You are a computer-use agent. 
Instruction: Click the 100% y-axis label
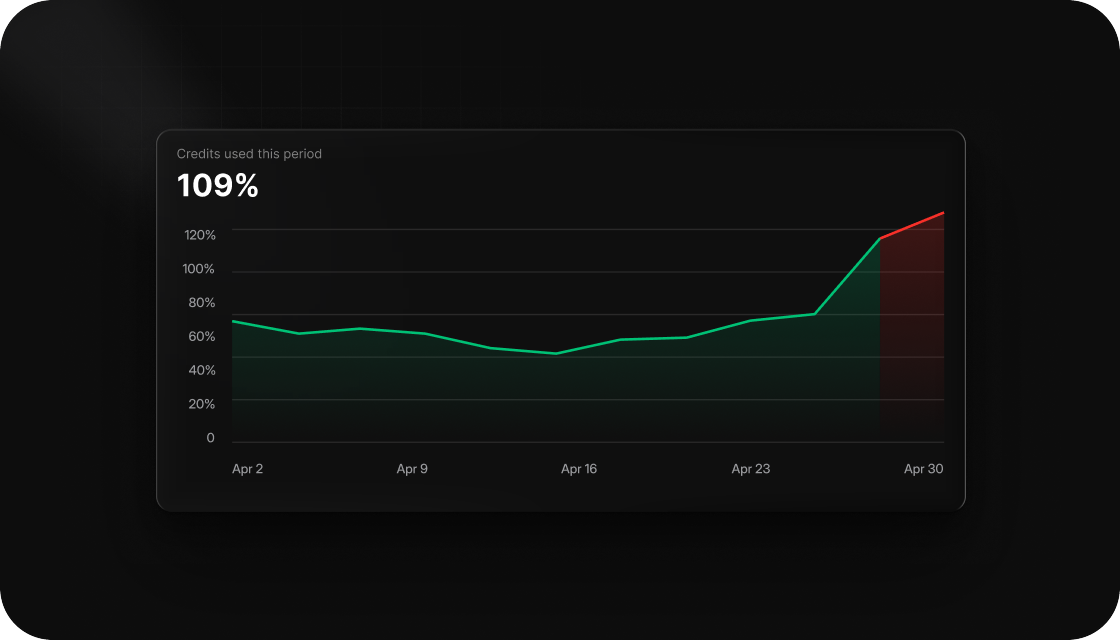[x=199, y=269]
